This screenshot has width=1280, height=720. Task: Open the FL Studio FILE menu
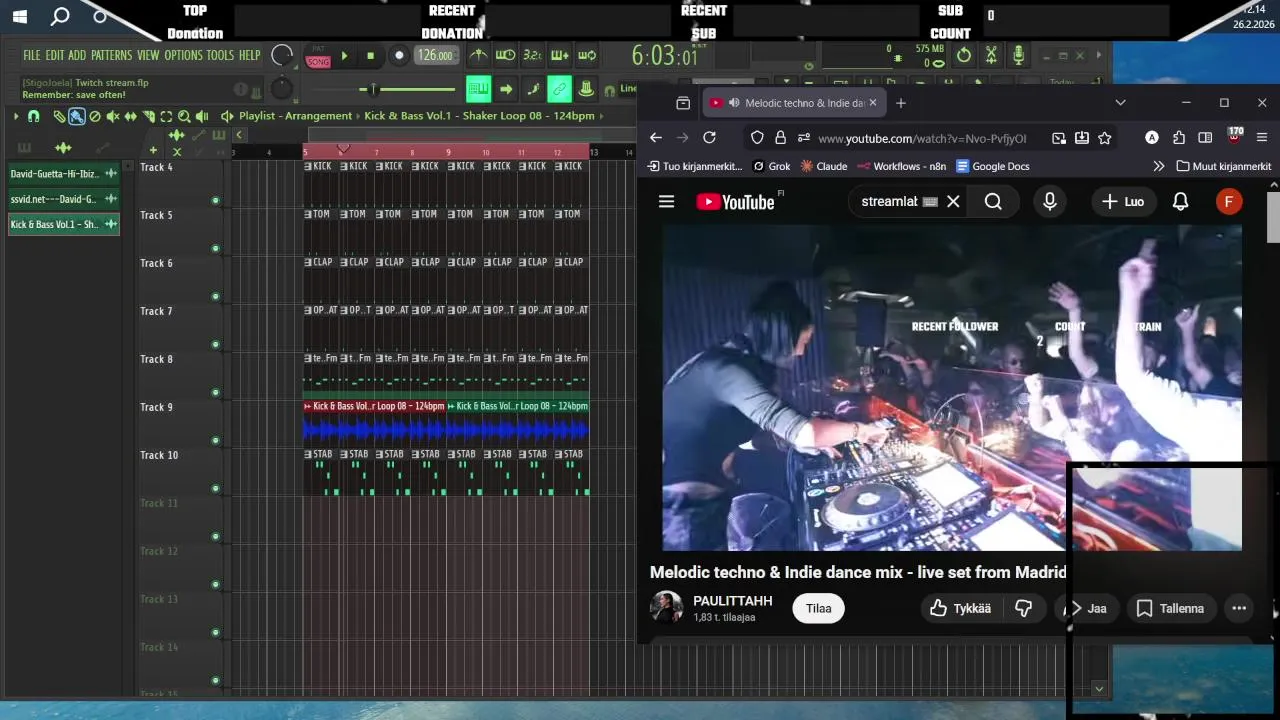(x=32, y=55)
